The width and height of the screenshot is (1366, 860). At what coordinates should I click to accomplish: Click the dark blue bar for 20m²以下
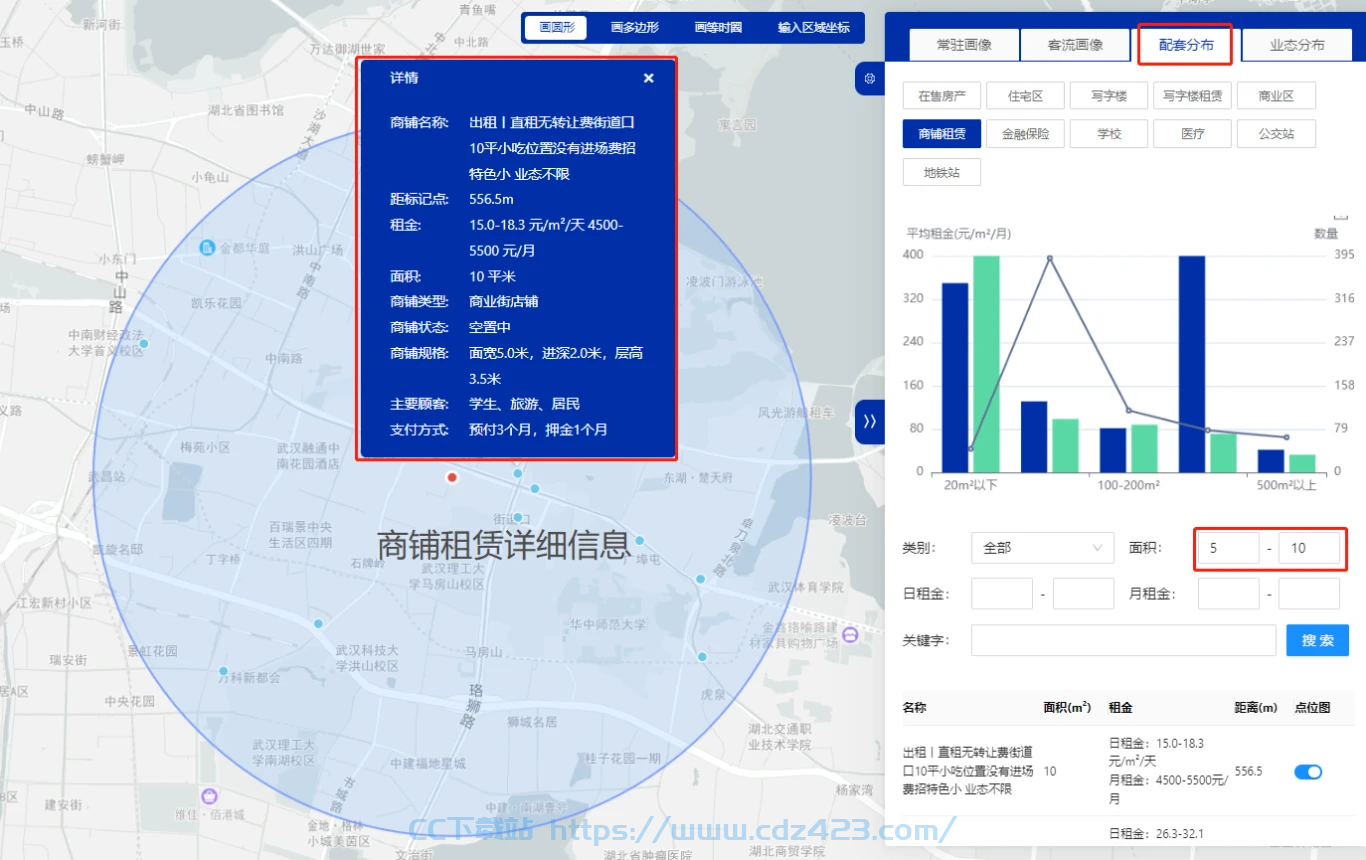(955, 378)
